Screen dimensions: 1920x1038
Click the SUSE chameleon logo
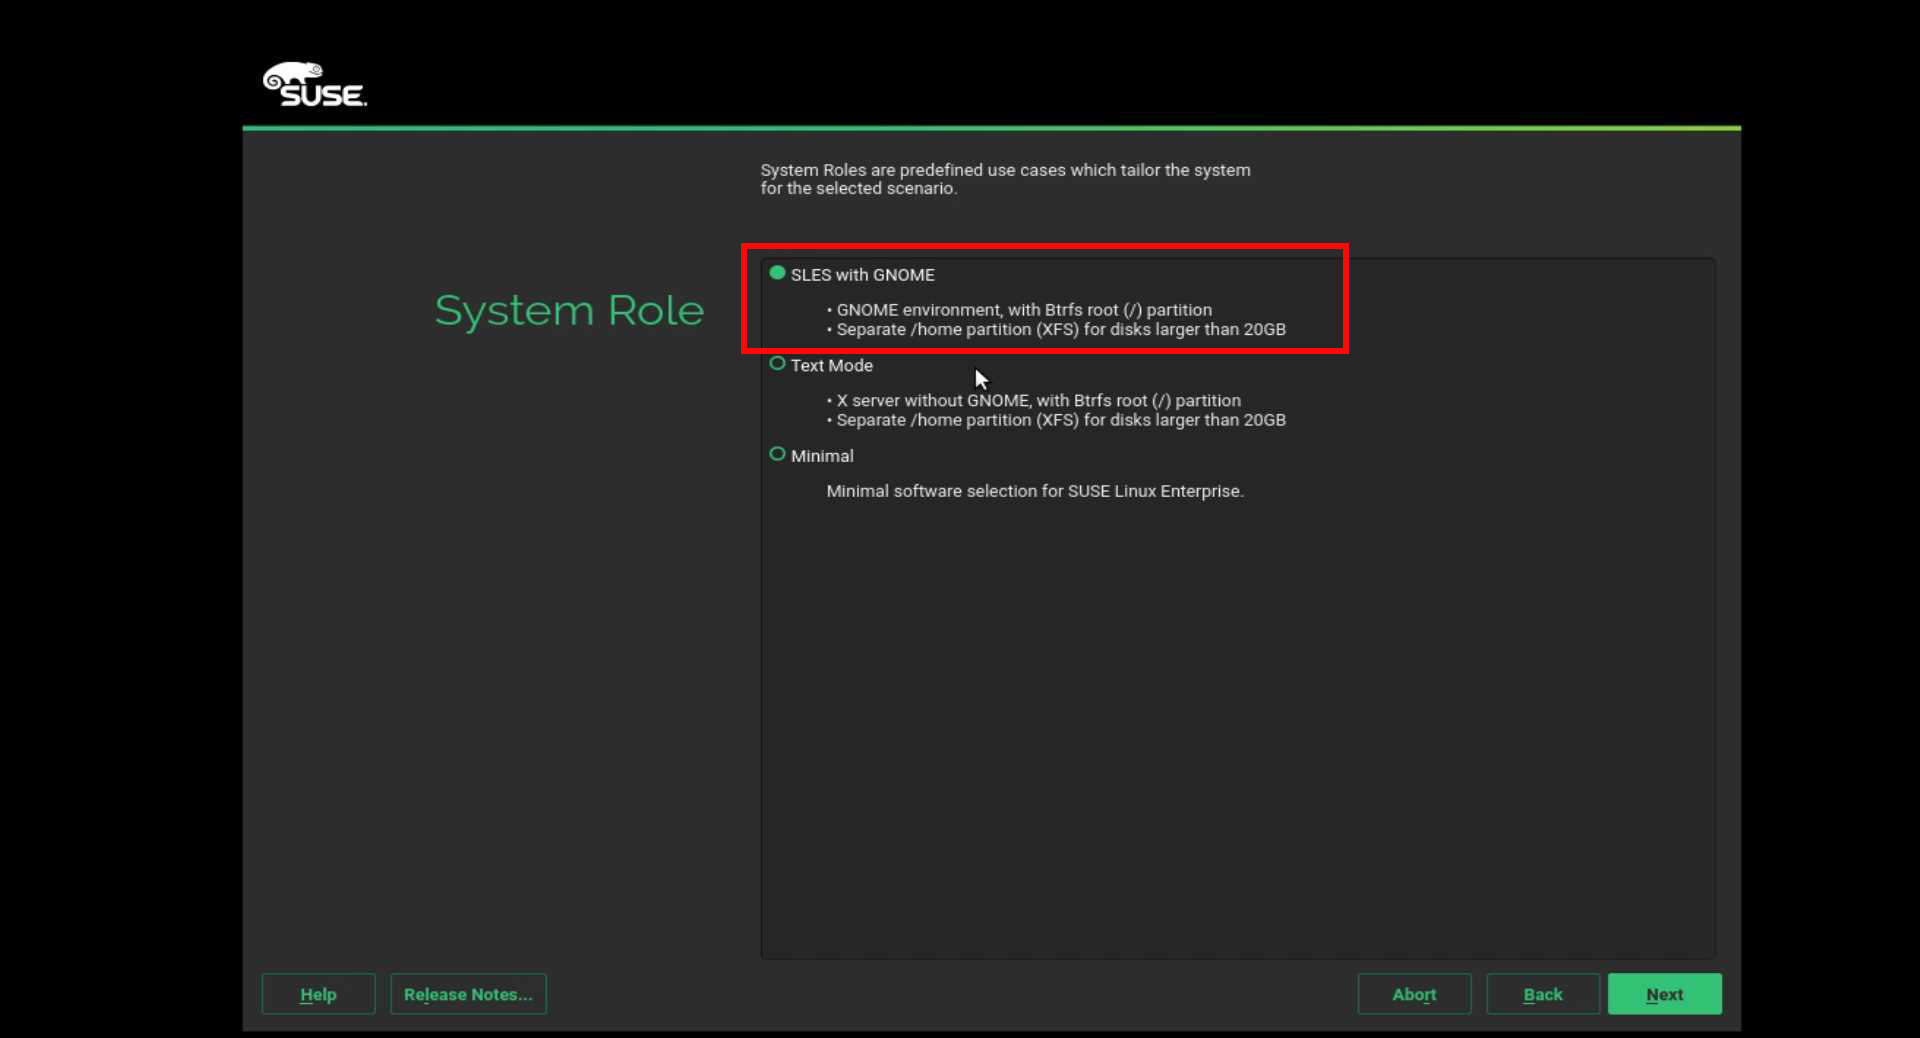315,85
